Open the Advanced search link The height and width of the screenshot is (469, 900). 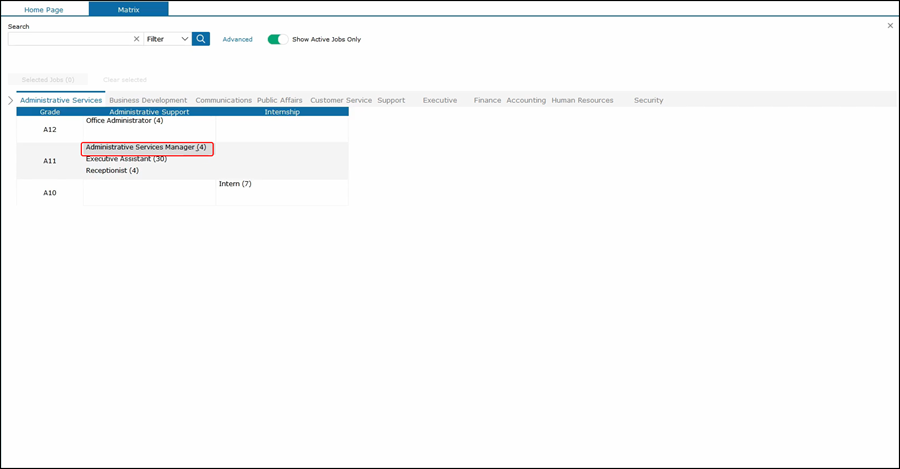[x=237, y=39]
